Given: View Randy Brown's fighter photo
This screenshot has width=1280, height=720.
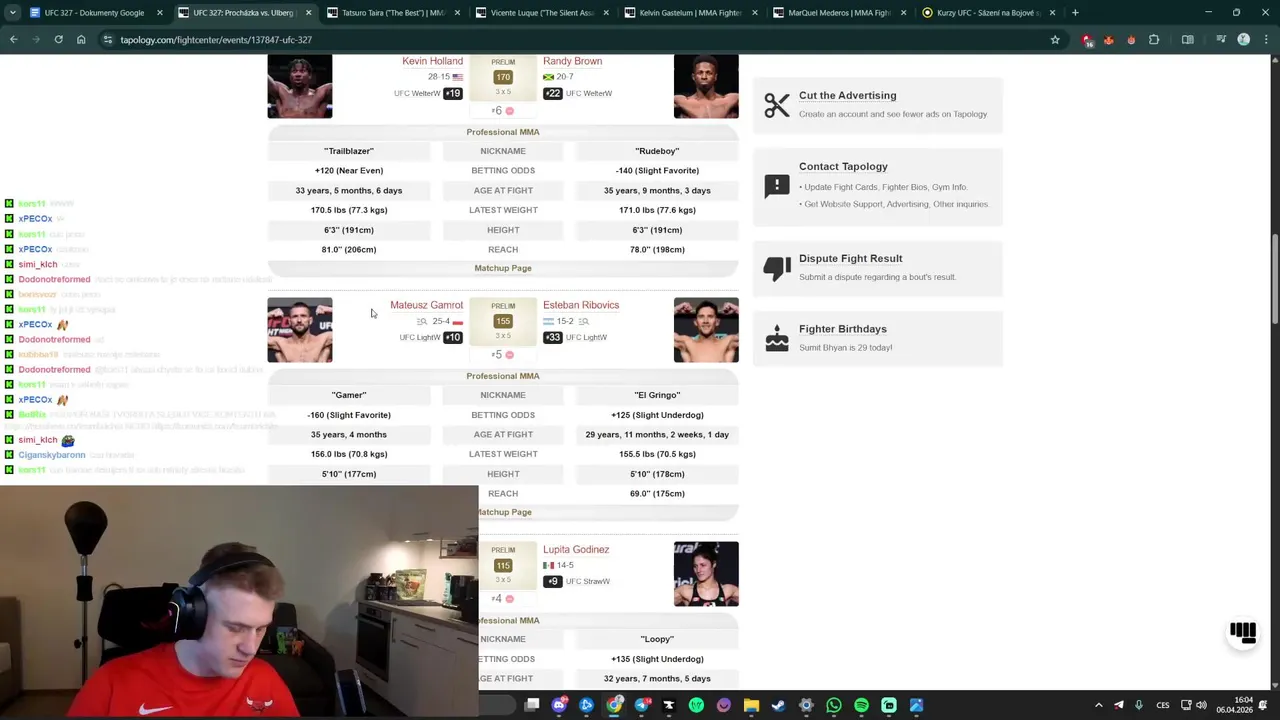Looking at the screenshot, I should 706,86.
